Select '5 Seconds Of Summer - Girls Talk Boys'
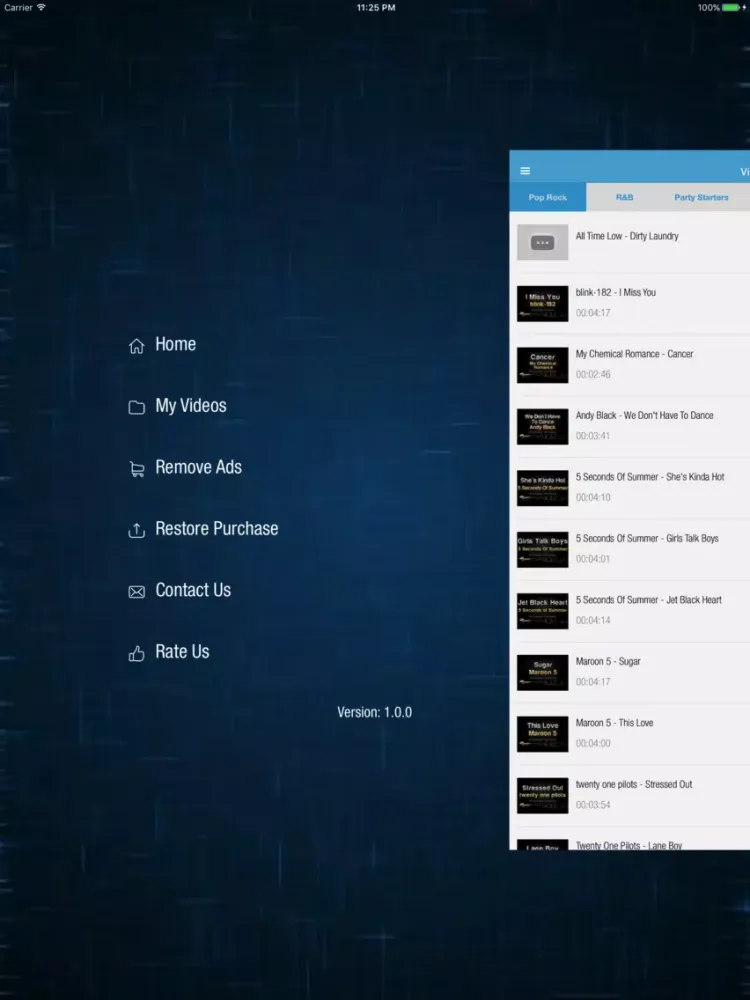This screenshot has width=750, height=1000. tap(647, 538)
